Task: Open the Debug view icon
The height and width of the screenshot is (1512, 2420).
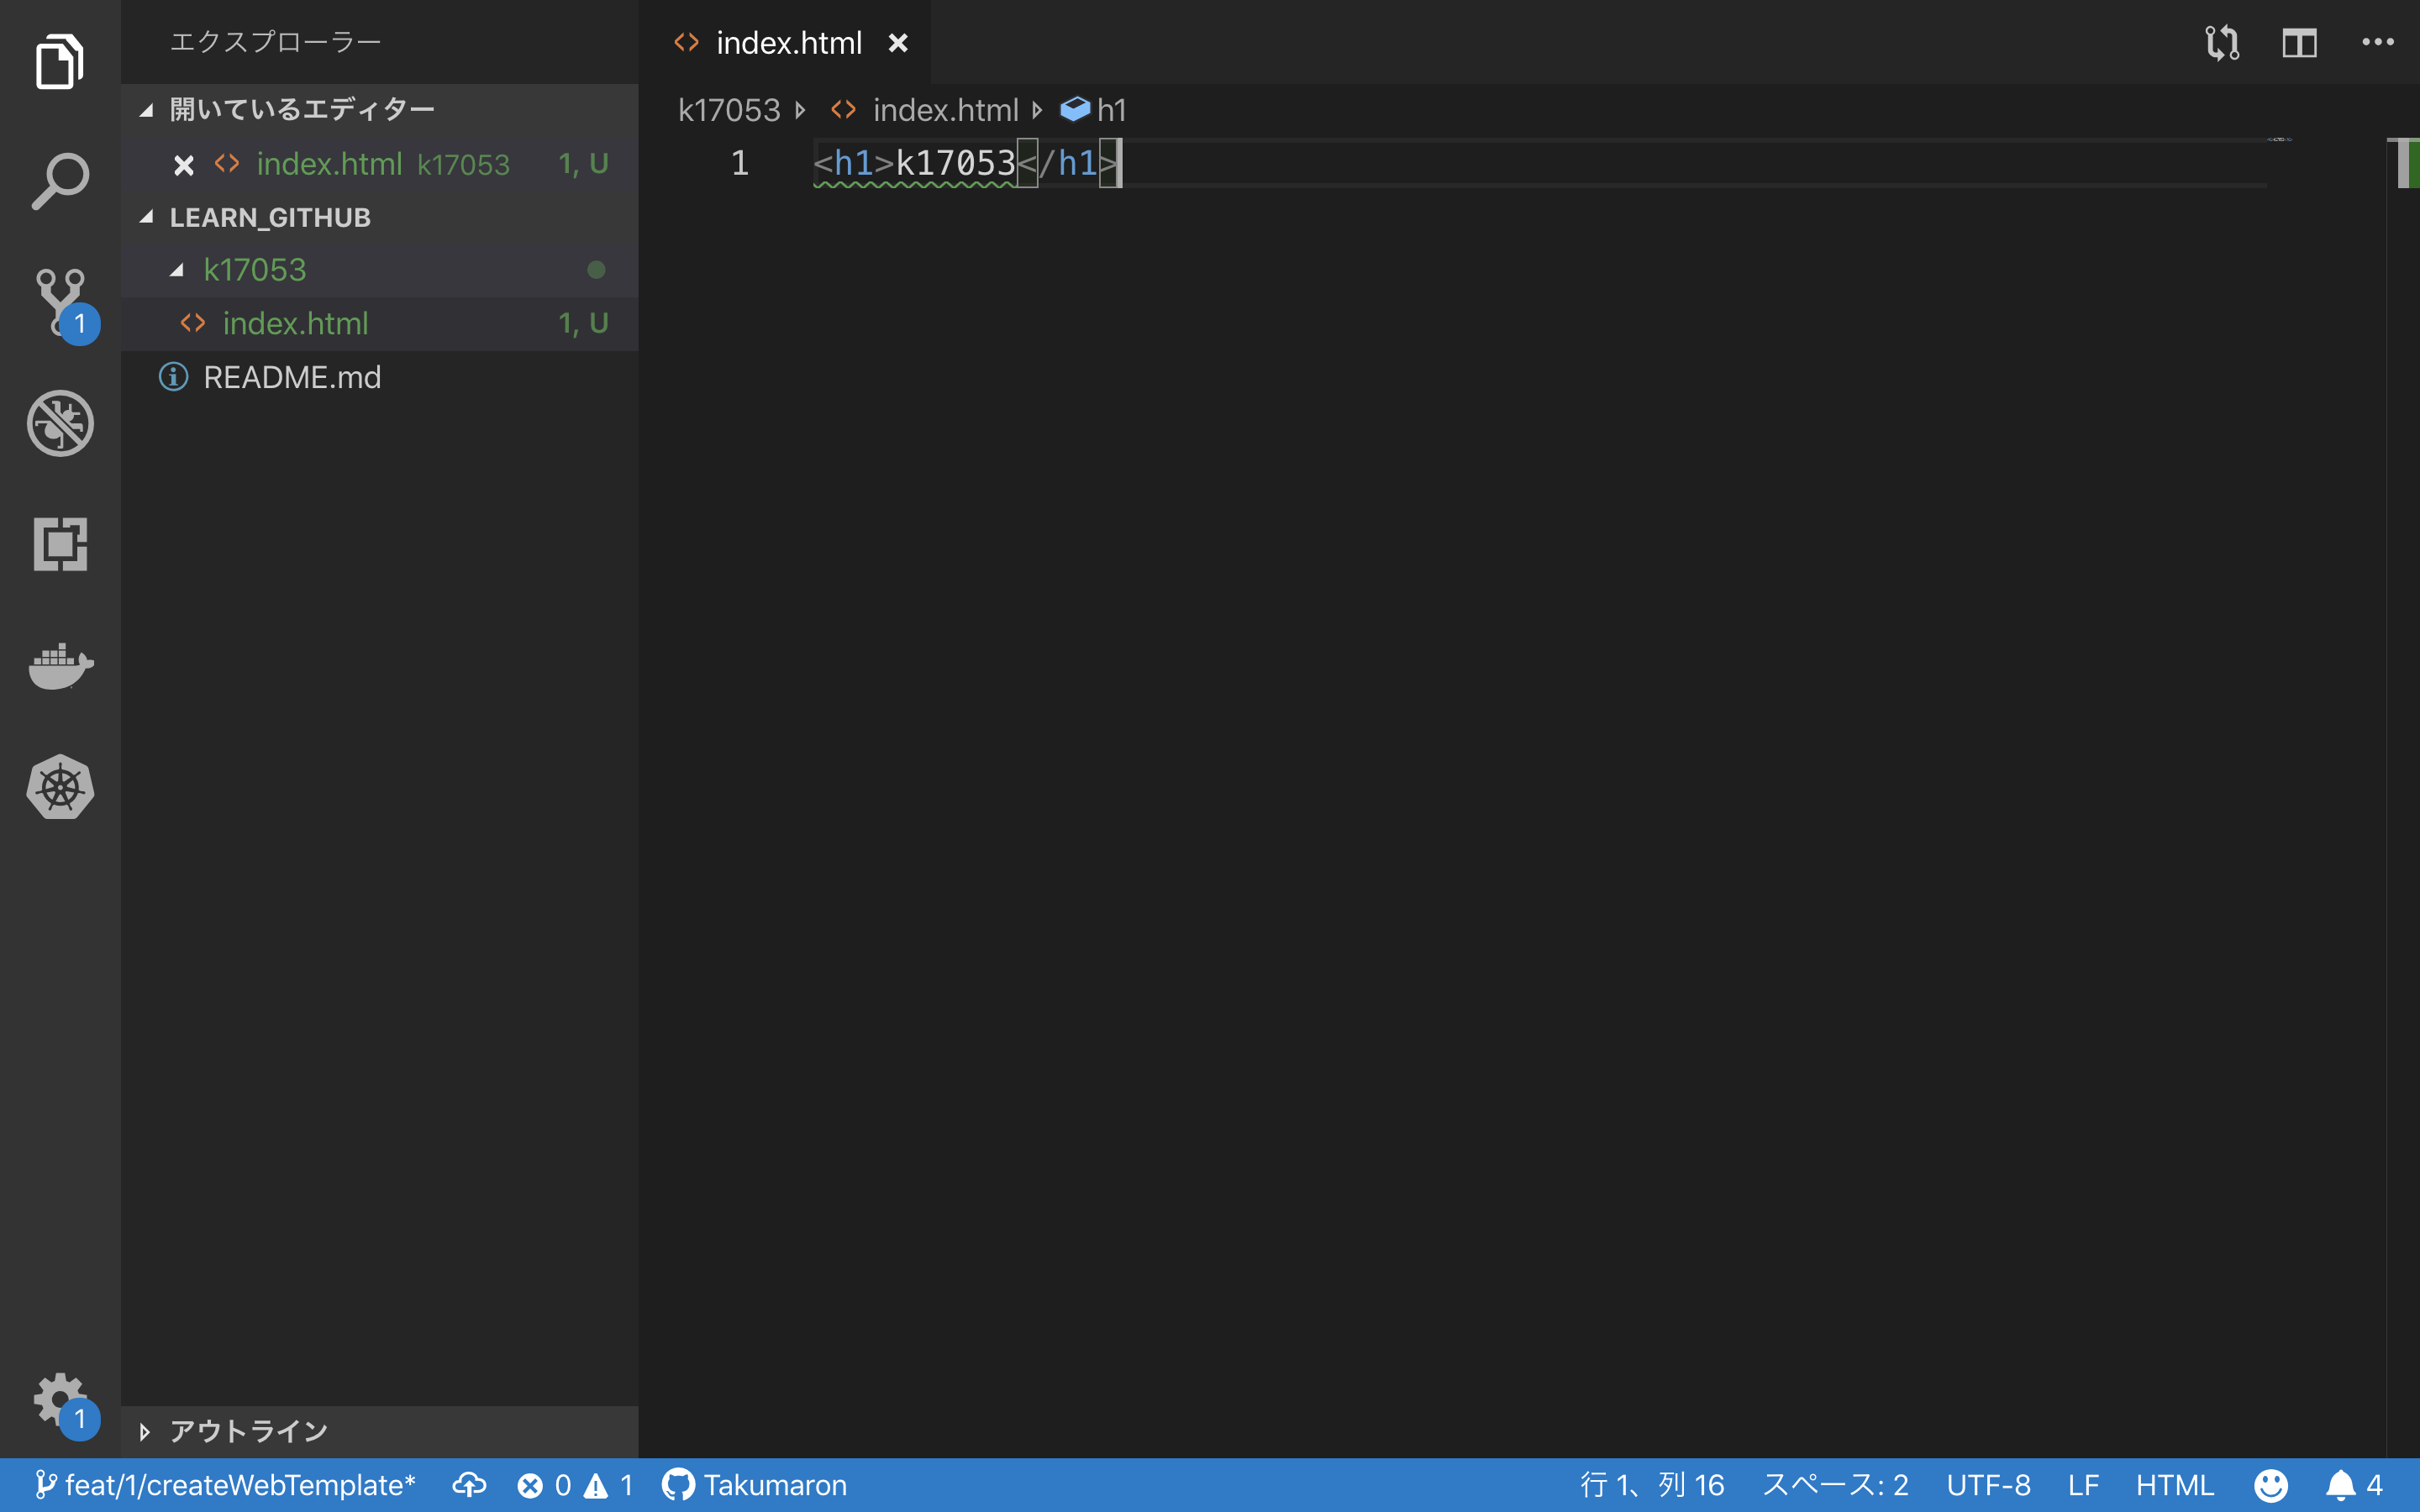Action: click(x=60, y=423)
